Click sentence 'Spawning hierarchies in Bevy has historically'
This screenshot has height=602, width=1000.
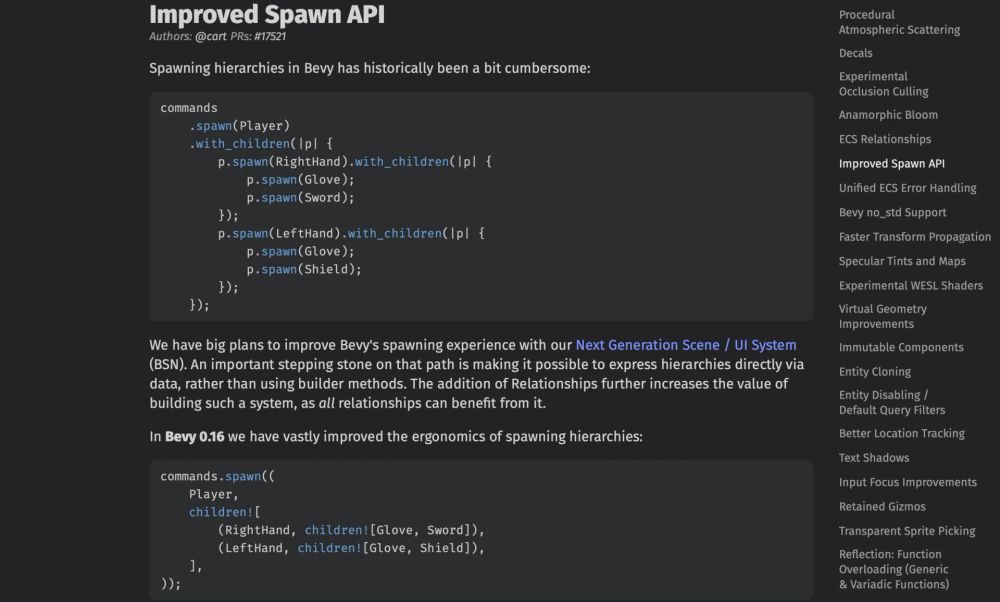pos(370,68)
